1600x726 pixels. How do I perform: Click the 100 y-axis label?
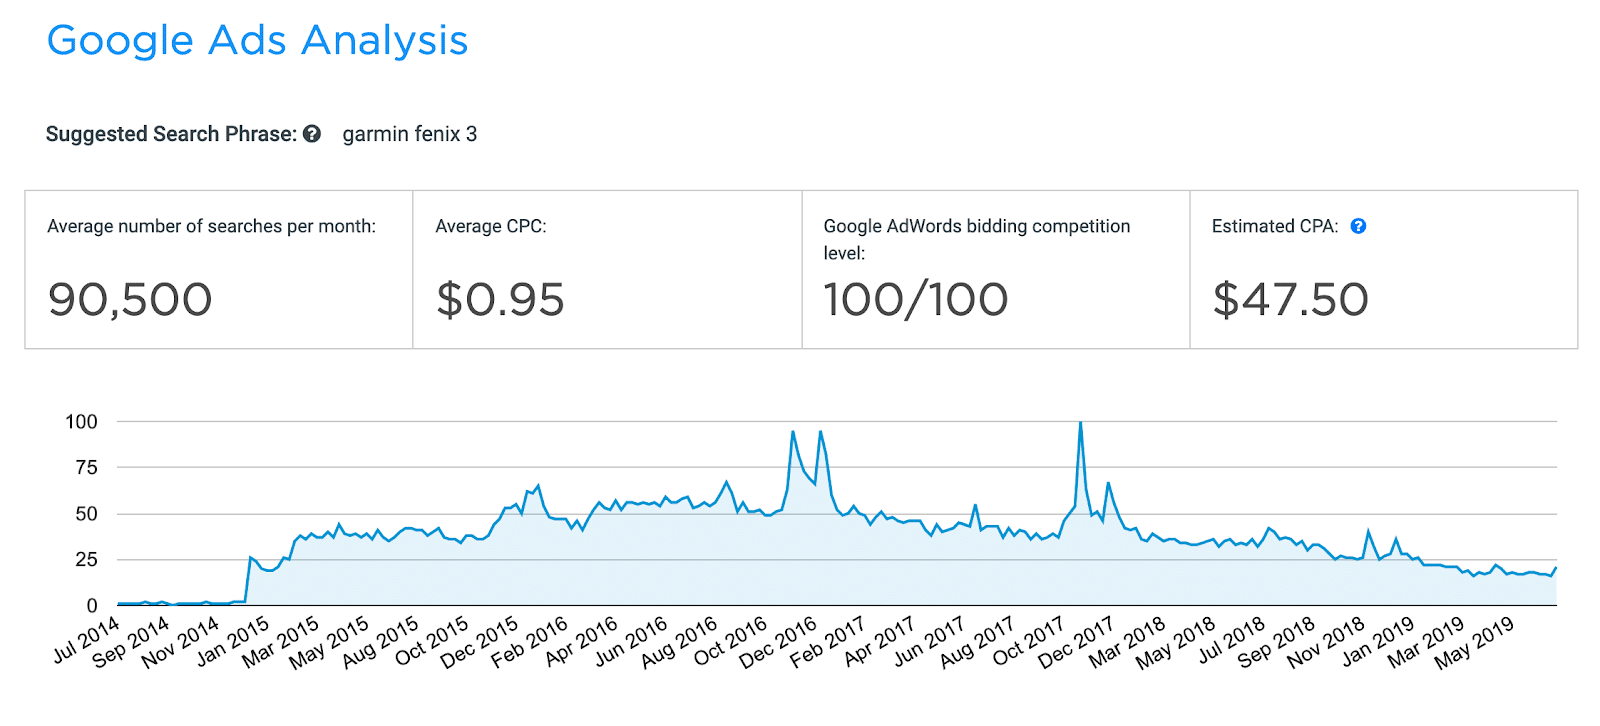tap(81, 422)
